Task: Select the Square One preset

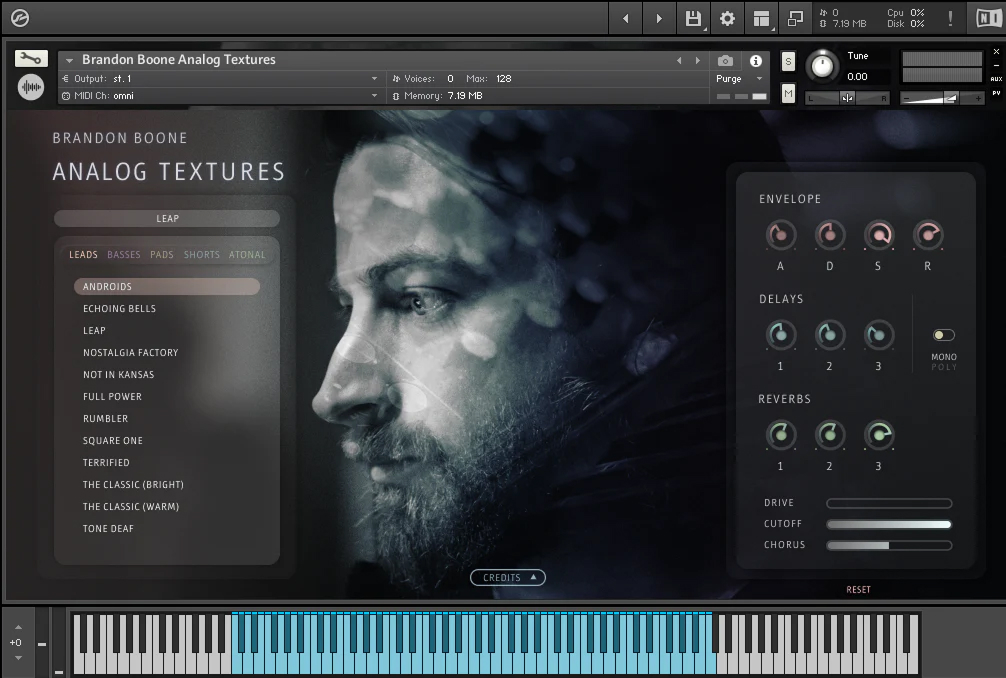Action: pyautogui.click(x=113, y=441)
